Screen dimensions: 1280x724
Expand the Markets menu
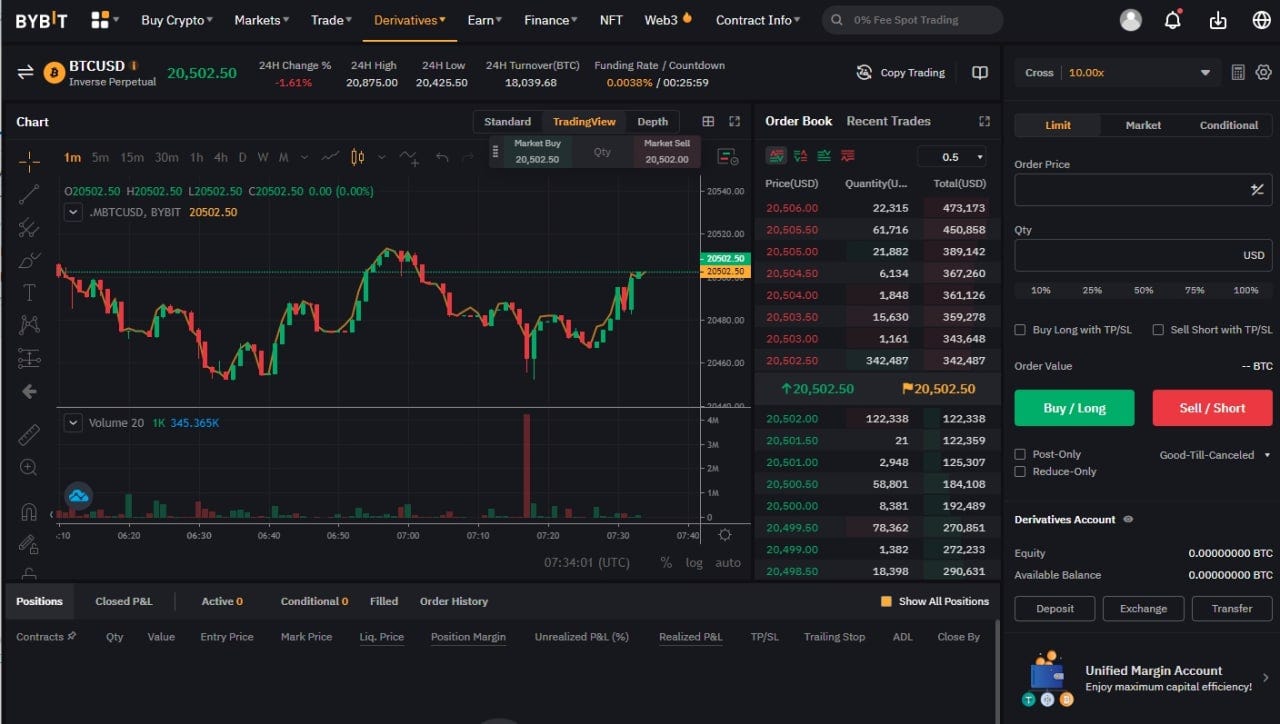tap(261, 20)
